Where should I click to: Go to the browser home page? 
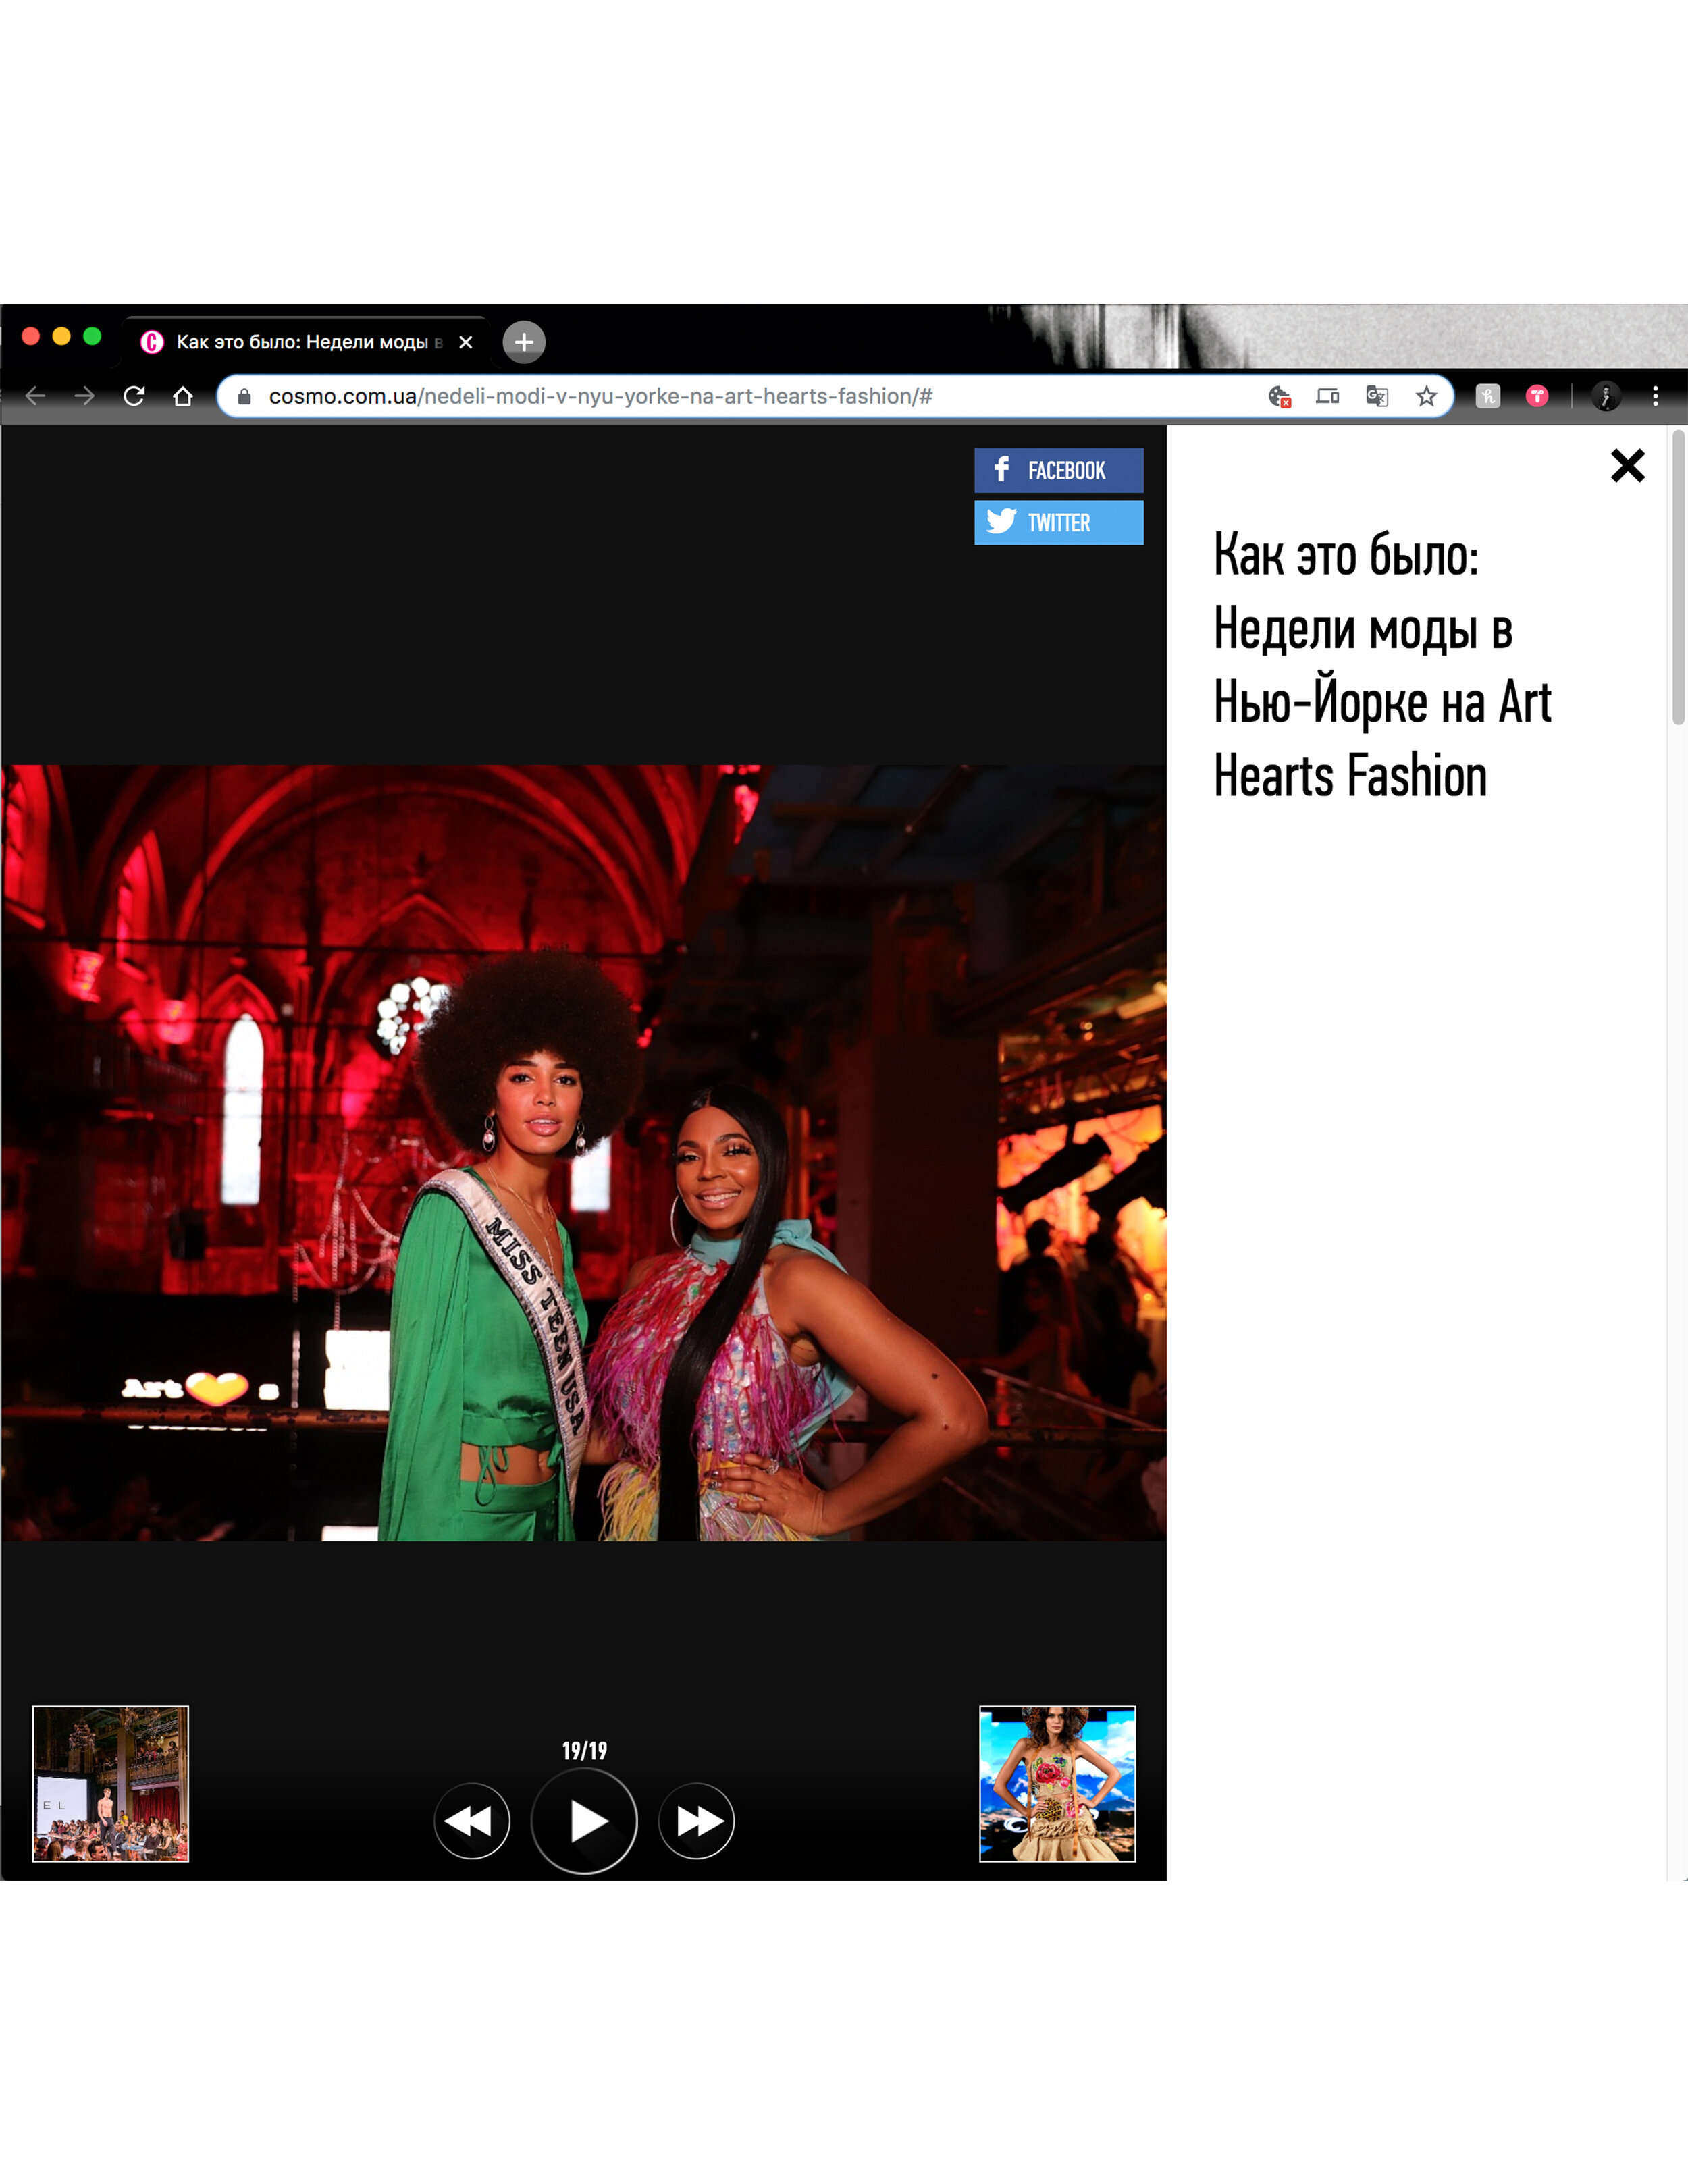(x=183, y=396)
